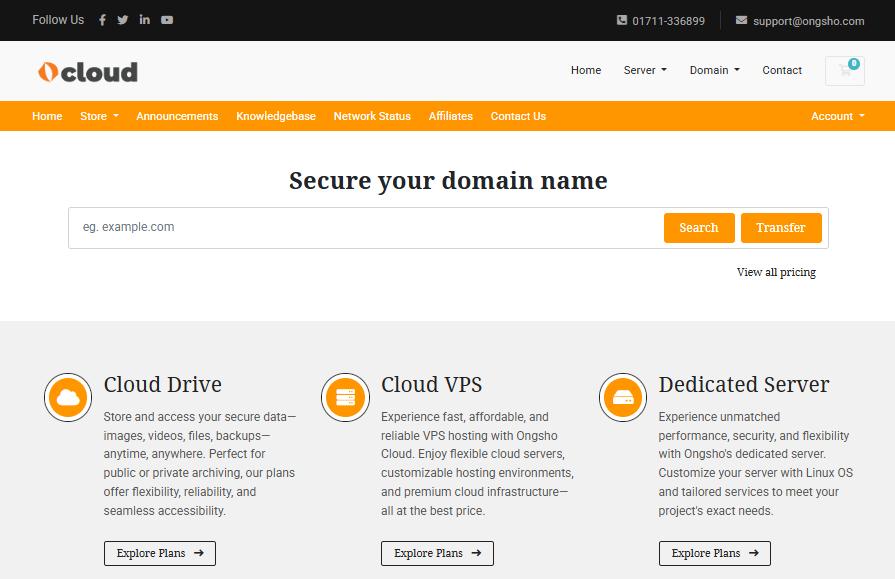Open the Knowledgebase menu item
This screenshot has height=579, width=895.
coord(276,116)
